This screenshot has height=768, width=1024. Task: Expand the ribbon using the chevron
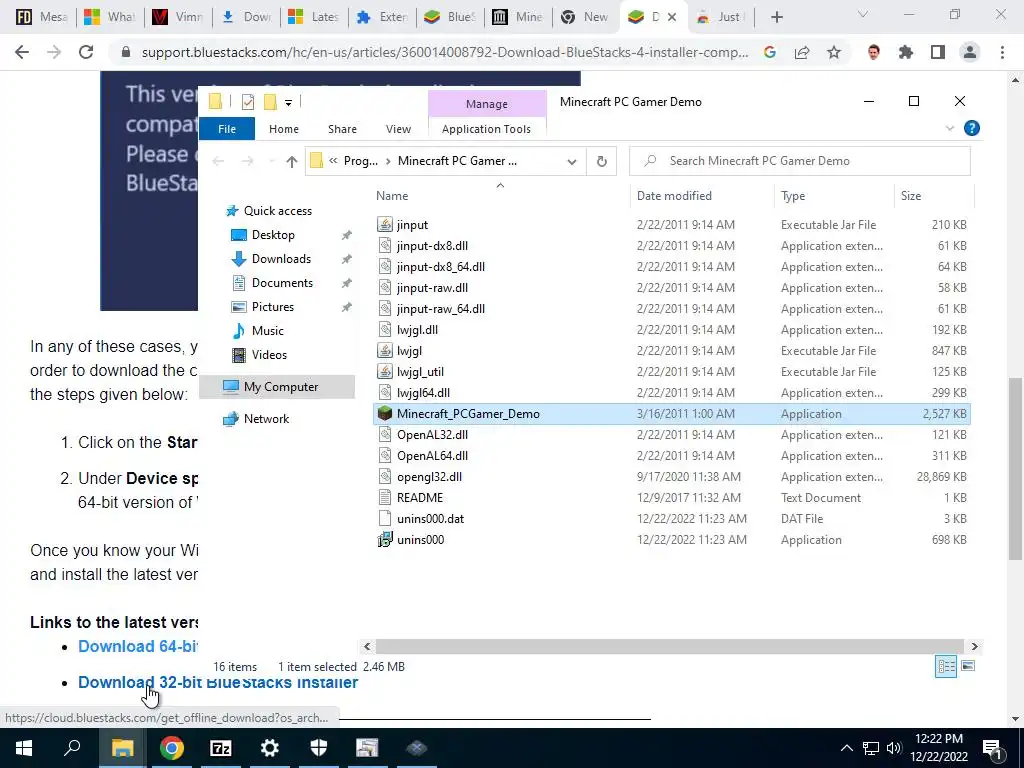[x=950, y=129]
